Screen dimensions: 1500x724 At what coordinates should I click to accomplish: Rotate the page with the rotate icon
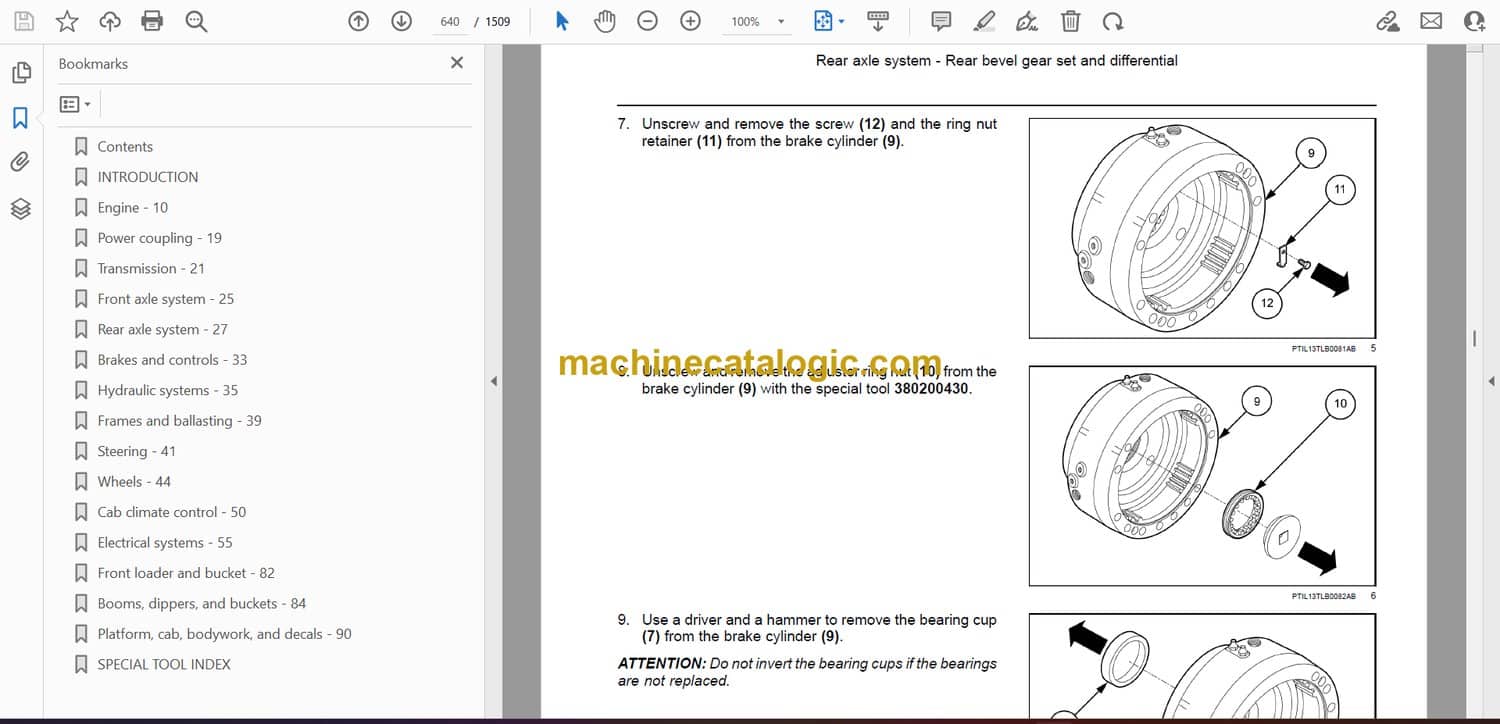pos(1112,21)
